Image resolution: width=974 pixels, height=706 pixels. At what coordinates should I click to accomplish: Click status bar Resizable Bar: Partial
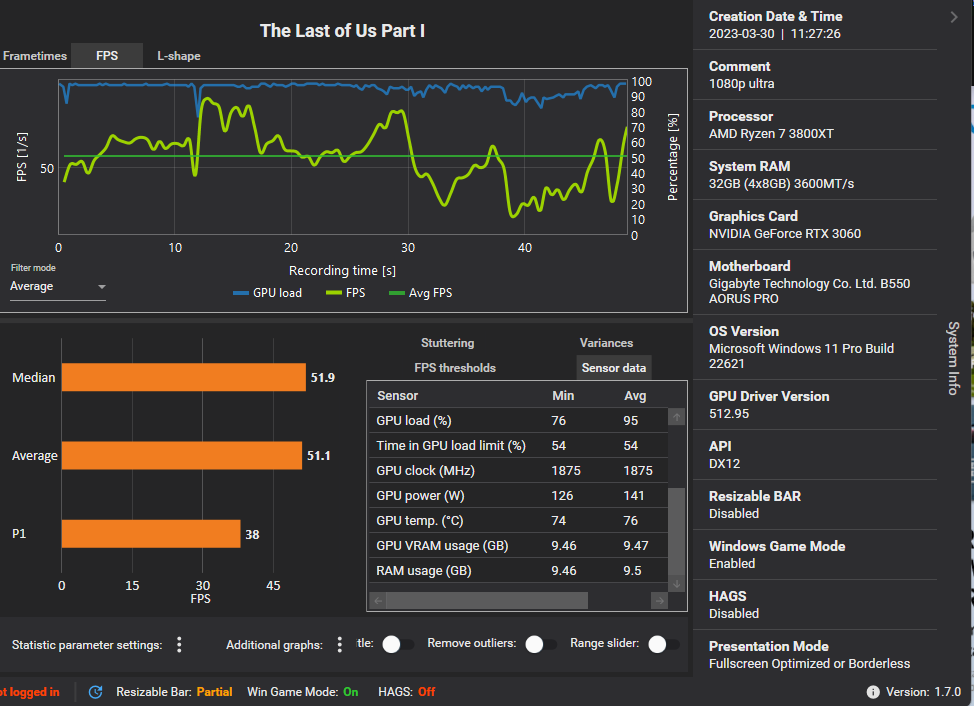click(174, 692)
